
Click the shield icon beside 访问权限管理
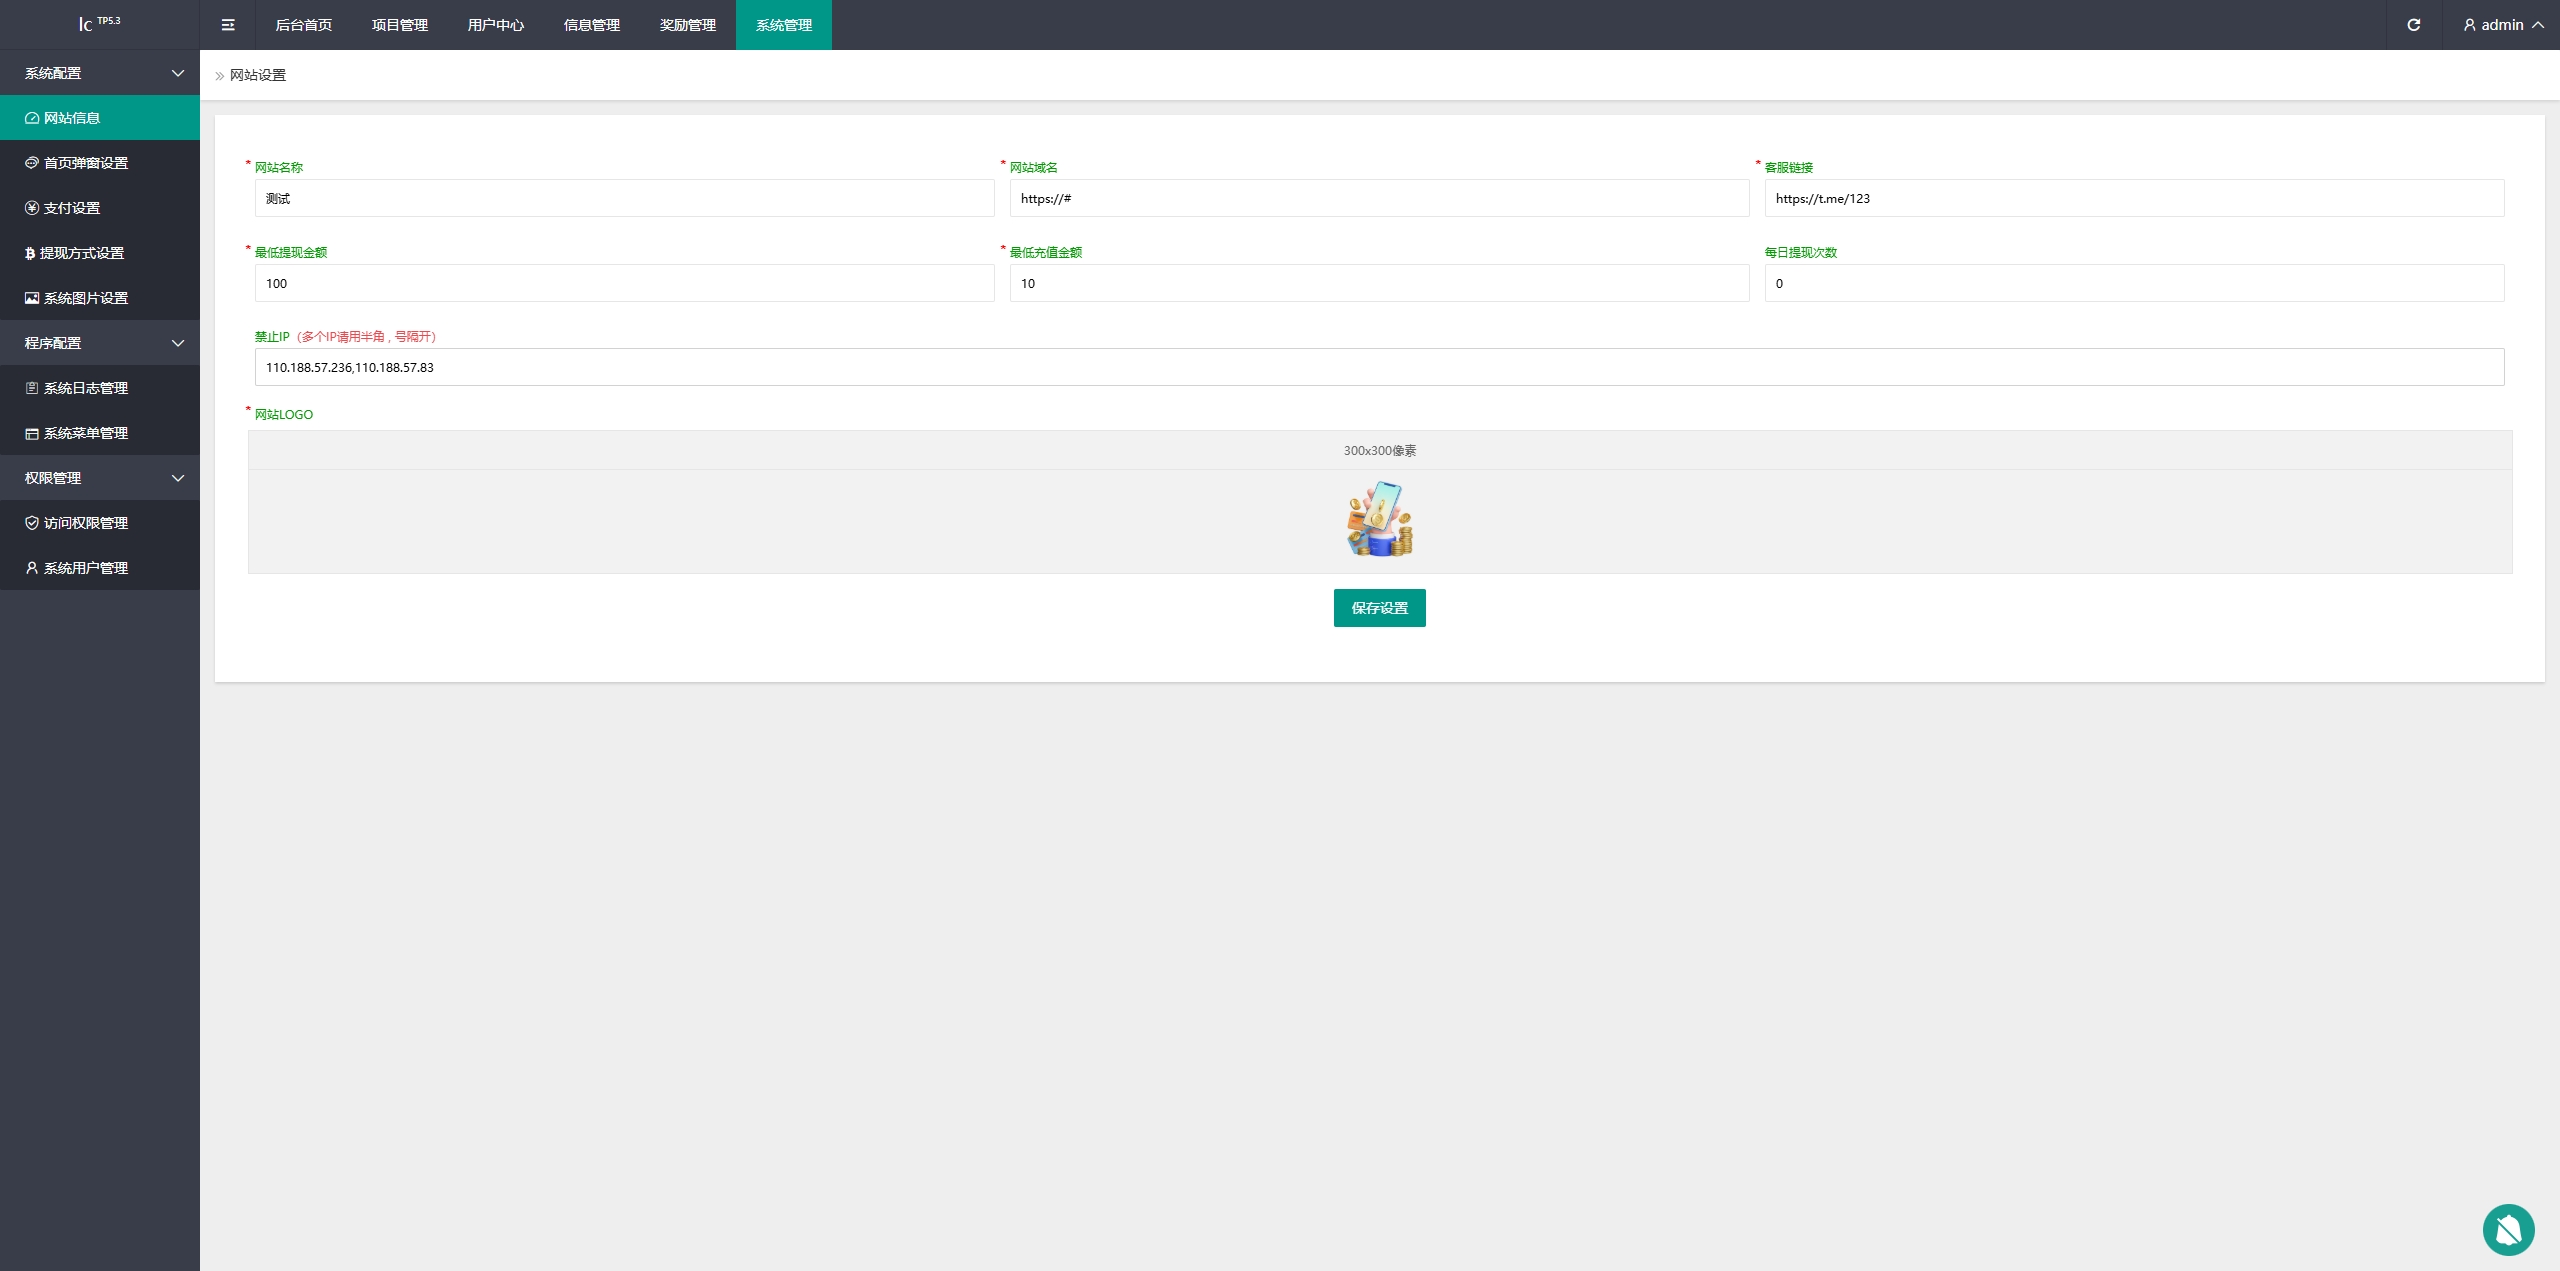[x=32, y=523]
